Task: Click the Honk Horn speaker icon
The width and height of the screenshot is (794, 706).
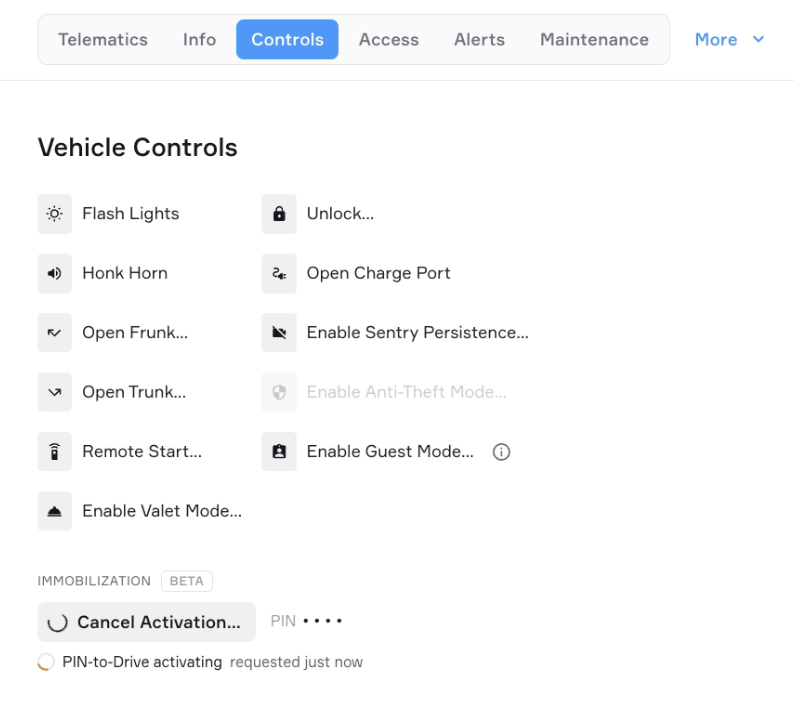Action: pos(55,273)
